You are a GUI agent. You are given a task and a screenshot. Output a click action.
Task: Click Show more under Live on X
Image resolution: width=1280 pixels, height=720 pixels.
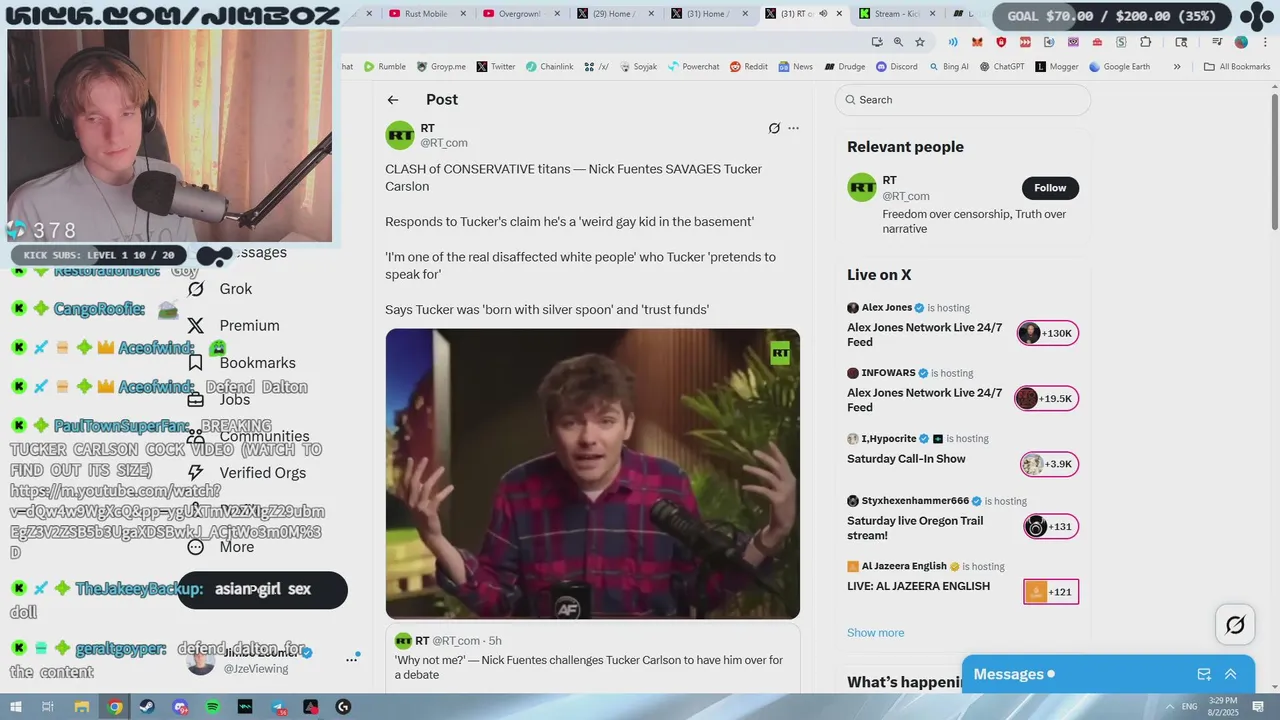coord(875,633)
